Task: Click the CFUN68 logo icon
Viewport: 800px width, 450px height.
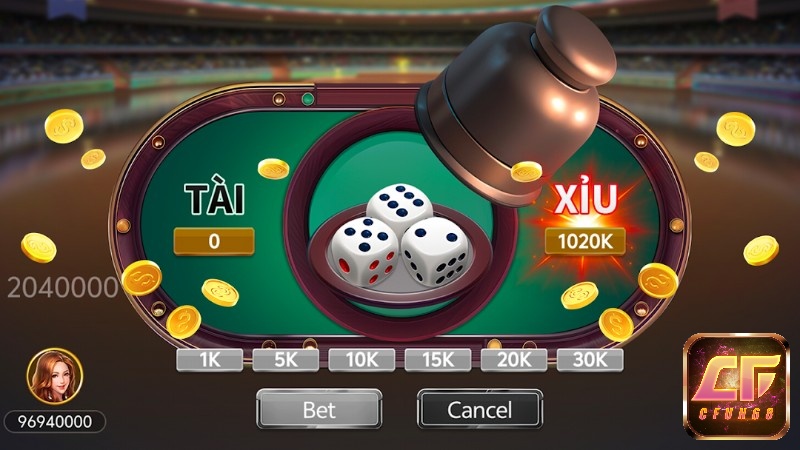Action: (736, 386)
